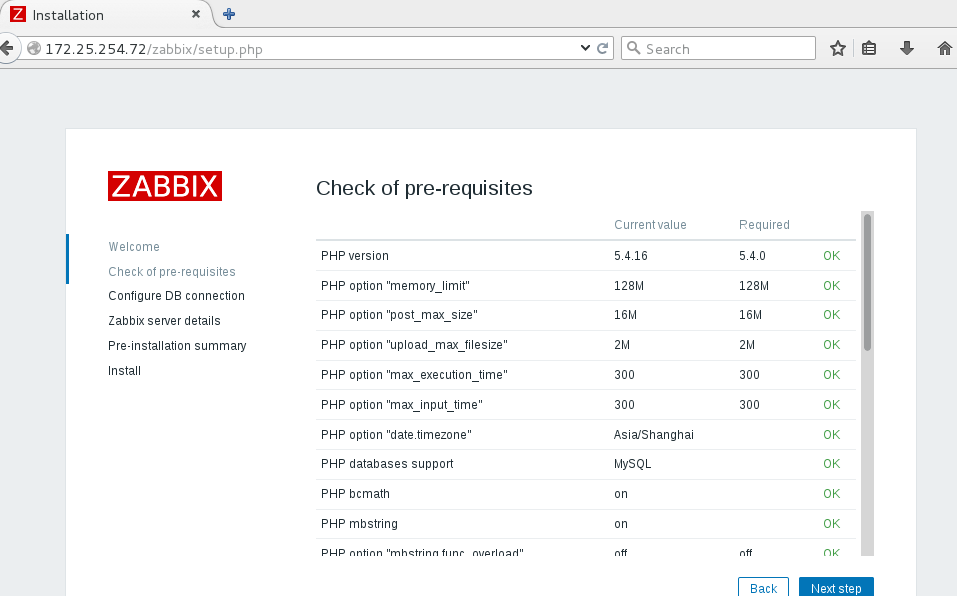
Task: Select Configure DB connection step
Action: 176,296
